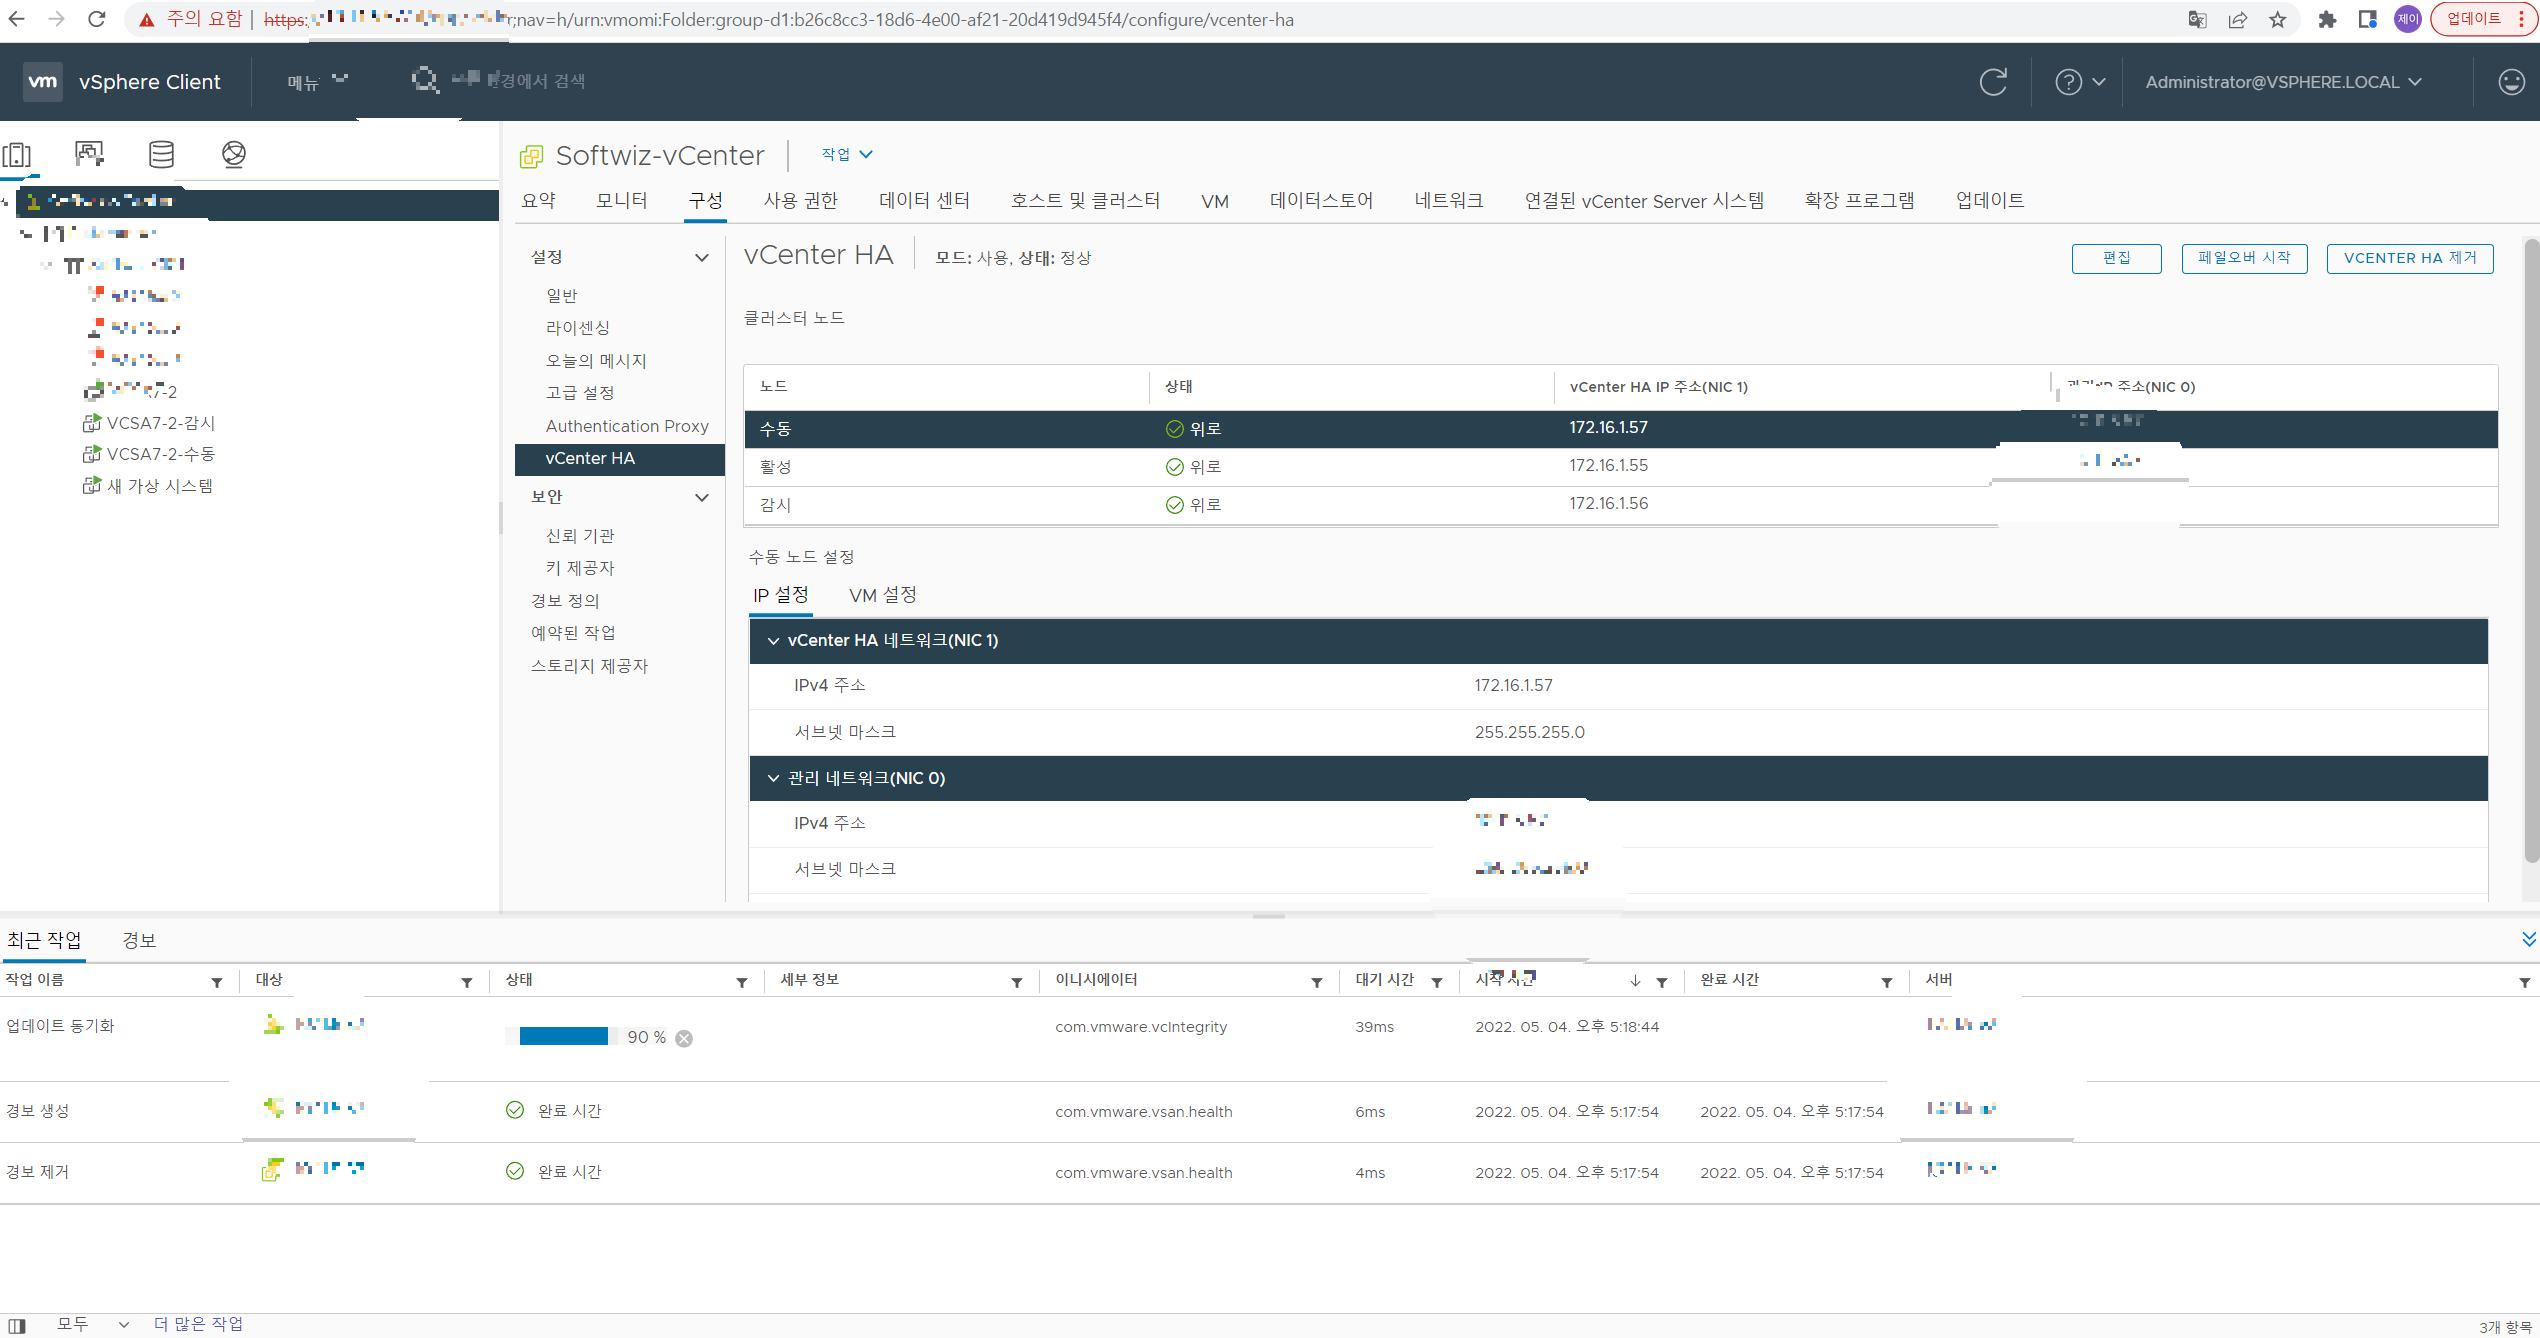This screenshot has width=2540, height=1338.
Task: Switch to the 사용 권한 tab
Action: 800,201
